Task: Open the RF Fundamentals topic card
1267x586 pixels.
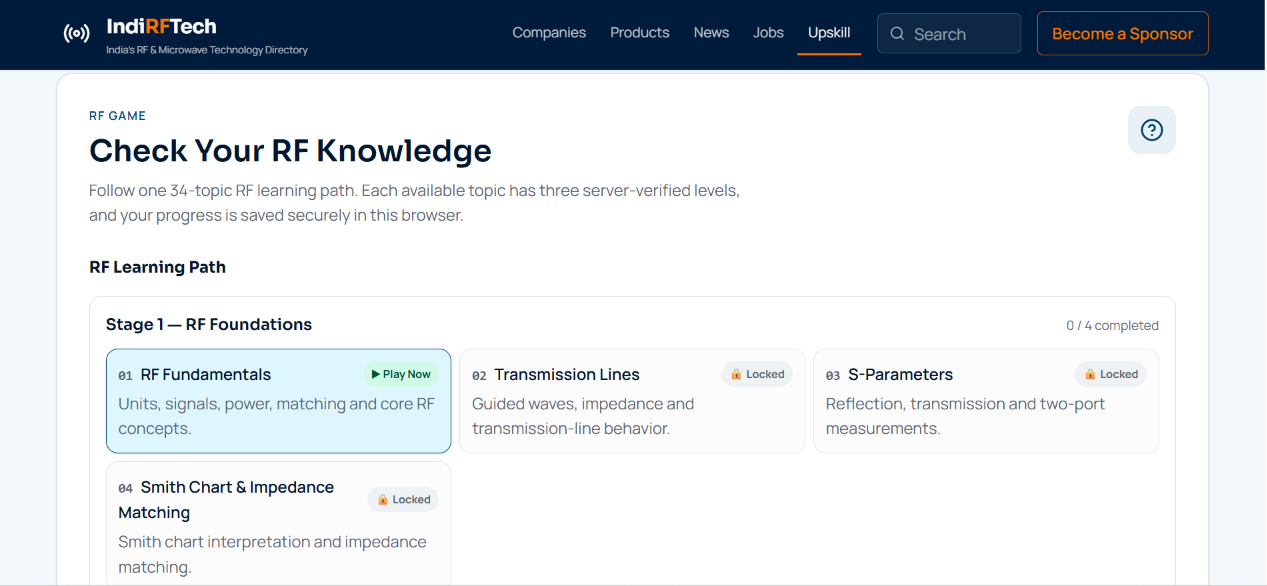Action: [x=278, y=401]
